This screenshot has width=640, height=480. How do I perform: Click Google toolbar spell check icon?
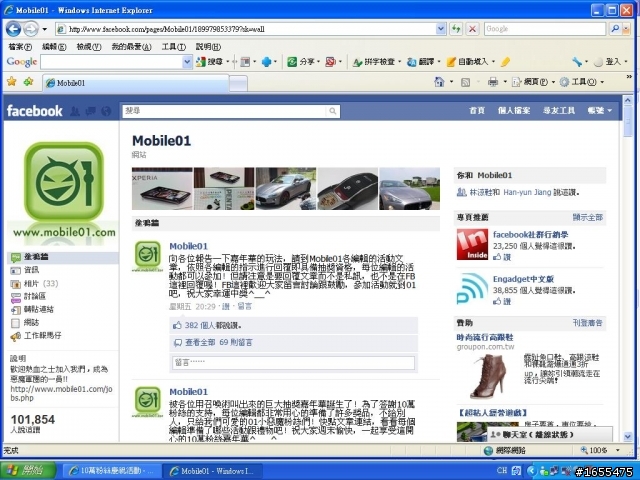click(358, 62)
